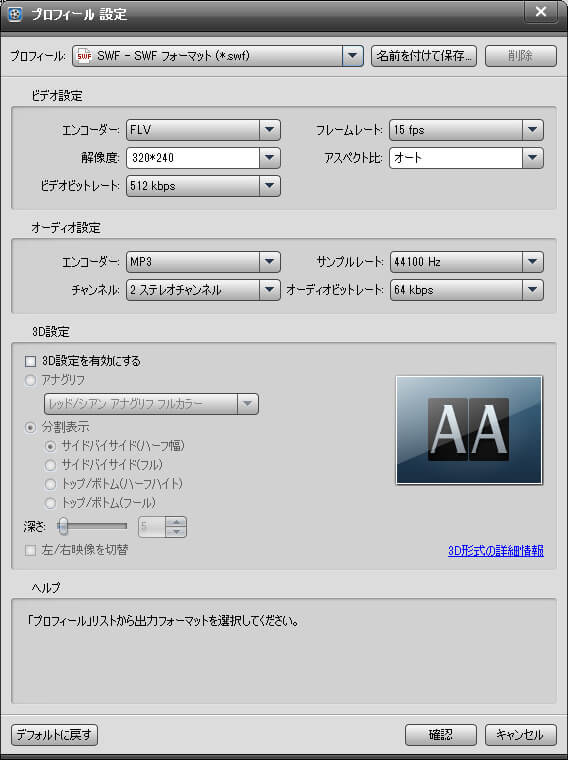This screenshot has width=568, height=760.
Task: Select サイドバイサイド(ハーフ幅) radio option
Action: (50, 446)
